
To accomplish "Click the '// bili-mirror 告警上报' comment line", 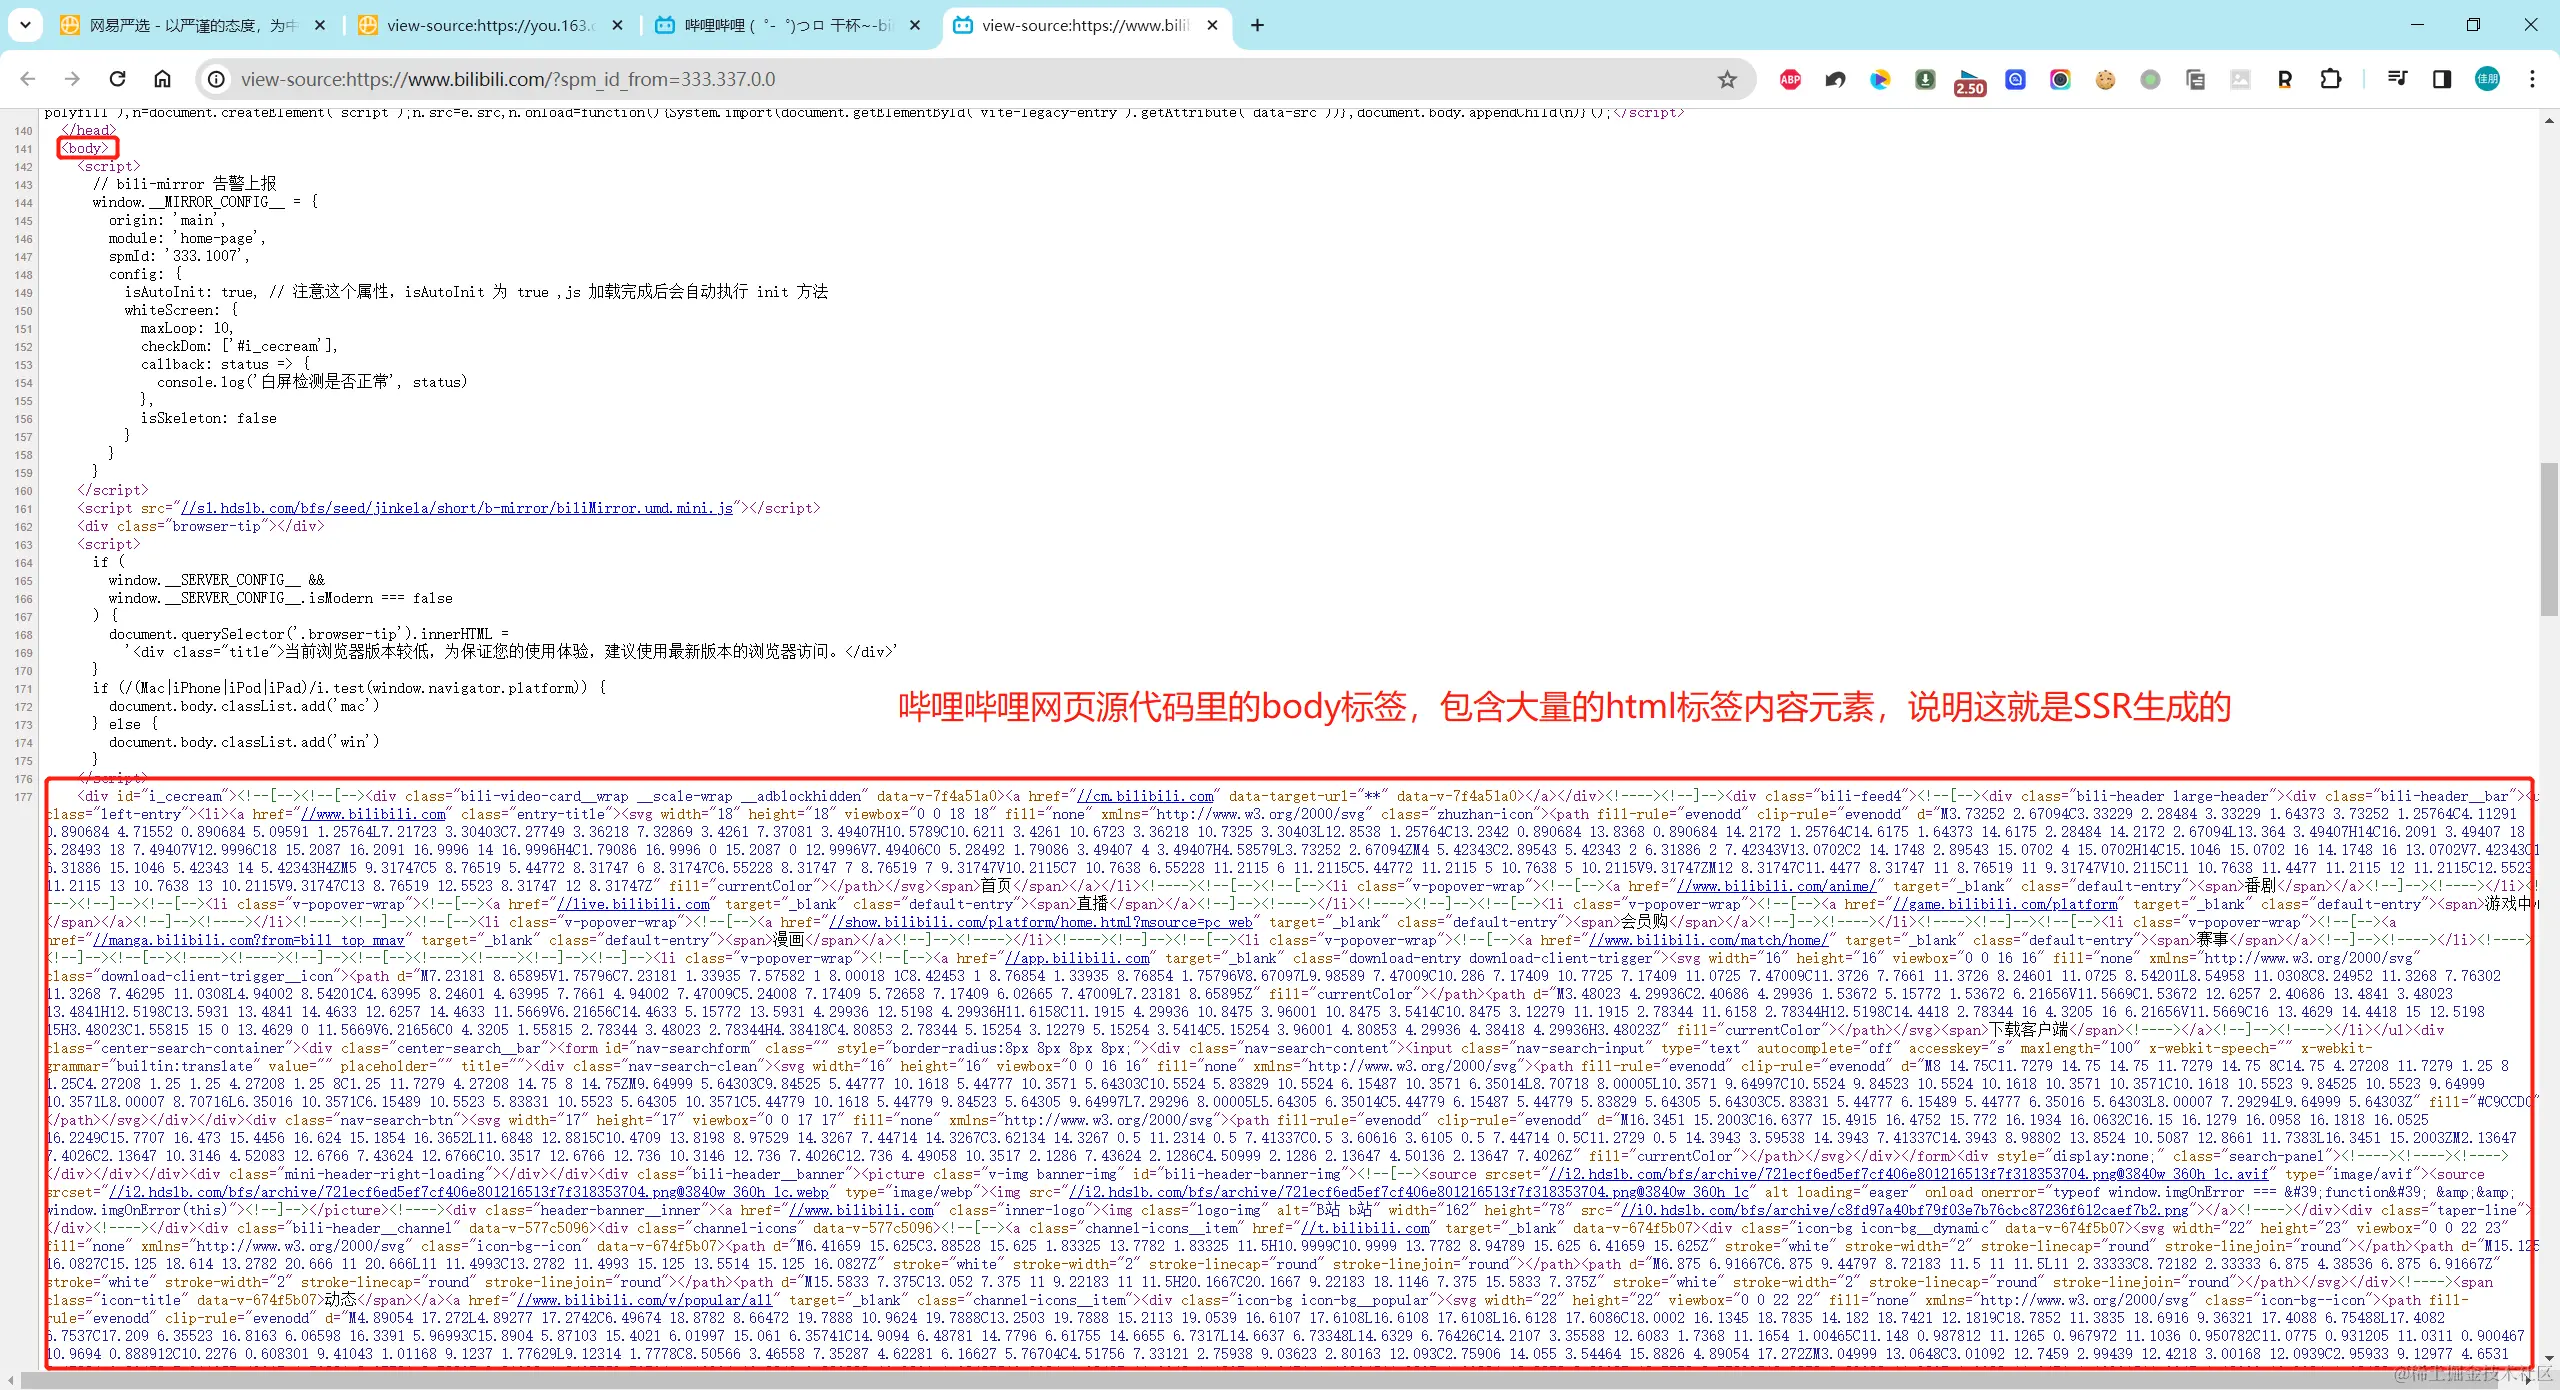I will [184, 184].
